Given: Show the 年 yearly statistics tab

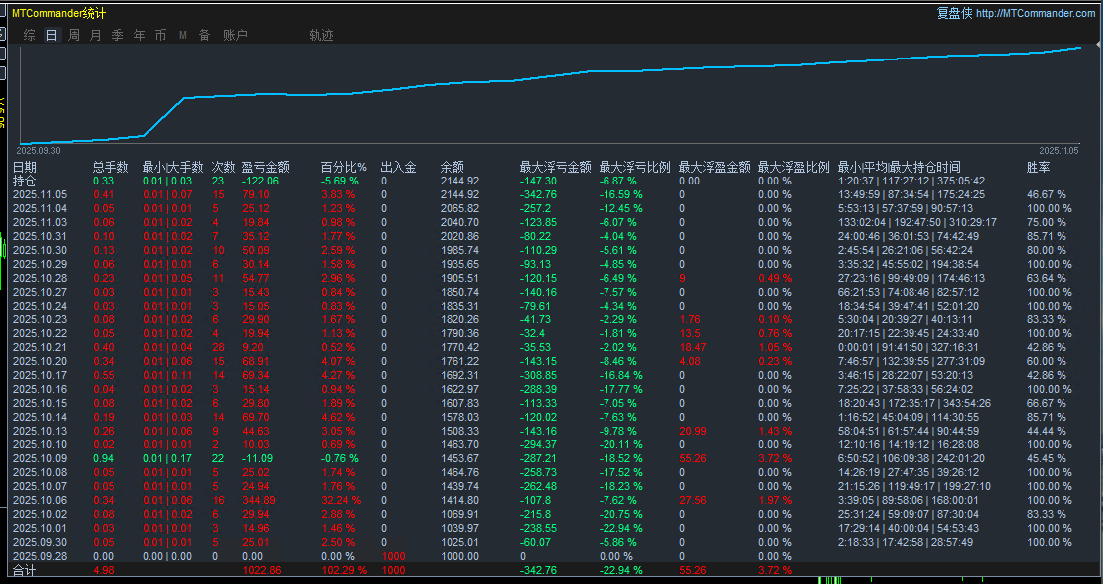Looking at the screenshot, I should coord(139,35).
